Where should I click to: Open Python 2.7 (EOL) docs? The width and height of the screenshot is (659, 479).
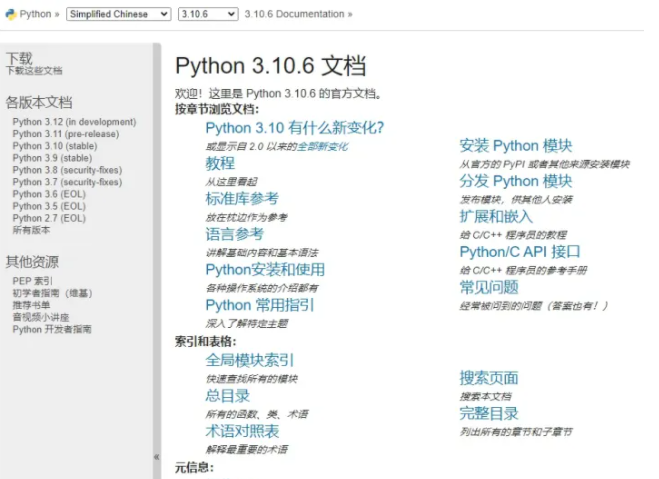point(49,218)
